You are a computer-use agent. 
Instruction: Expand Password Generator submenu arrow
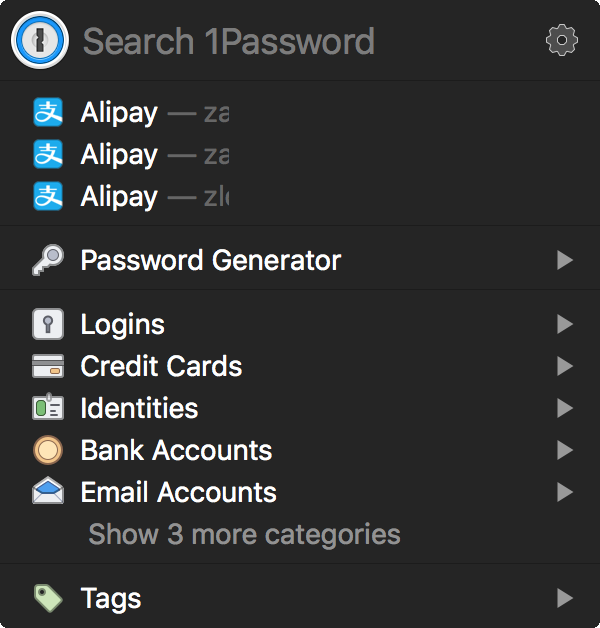click(565, 260)
